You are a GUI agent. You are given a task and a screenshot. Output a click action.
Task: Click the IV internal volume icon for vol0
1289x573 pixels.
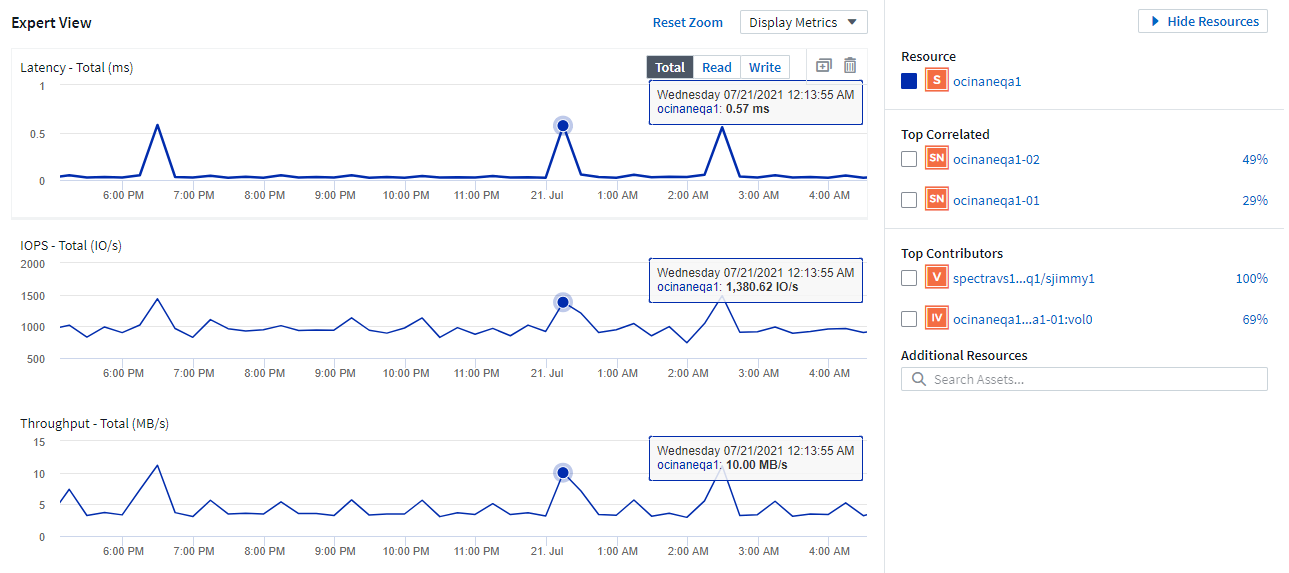click(x=935, y=319)
